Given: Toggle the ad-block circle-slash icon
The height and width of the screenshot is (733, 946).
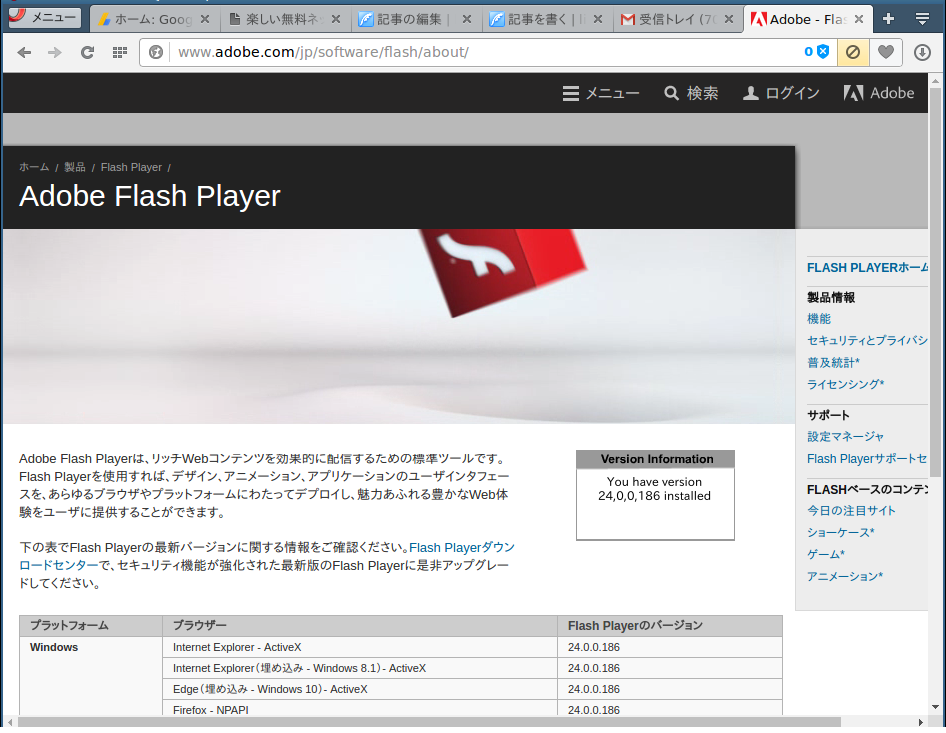Looking at the screenshot, I should pyautogui.click(x=852, y=52).
